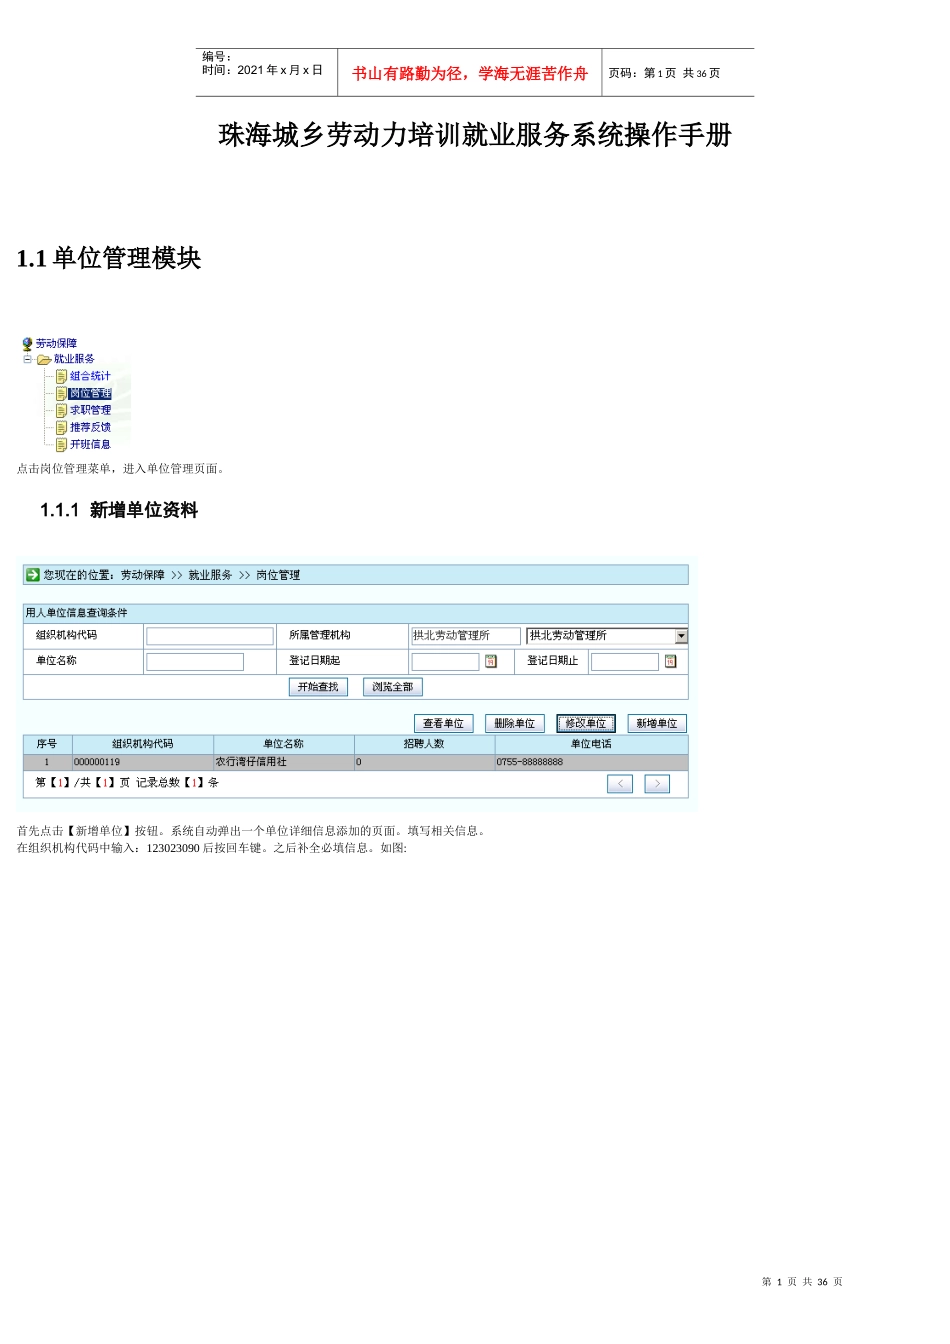Image resolution: width=950 pixels, height=1344 pixels.
Task: Open the 组合统计 menu entry
Action: (90, 377)
